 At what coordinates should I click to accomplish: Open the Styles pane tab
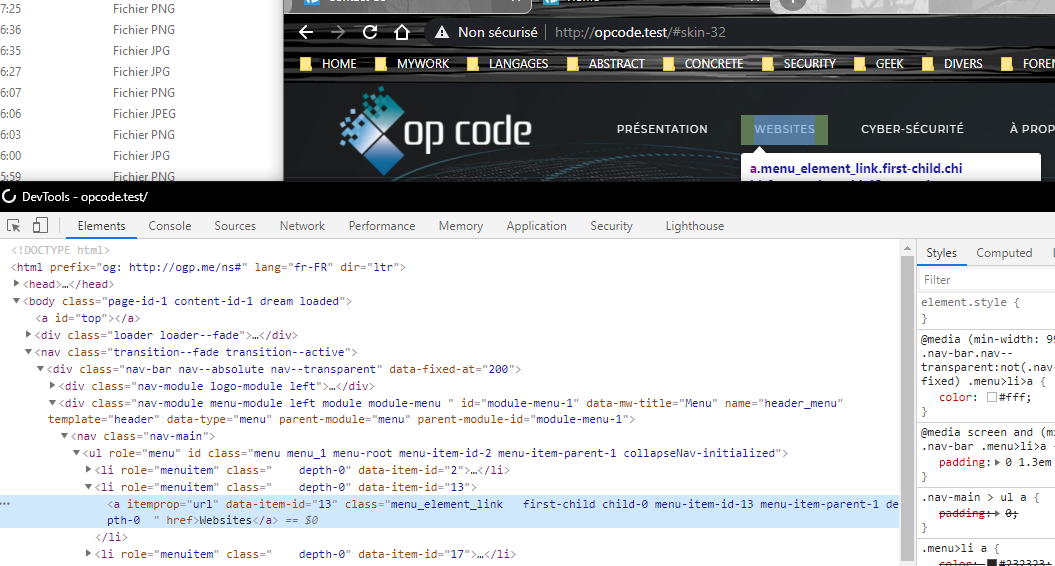coord(941,253)
